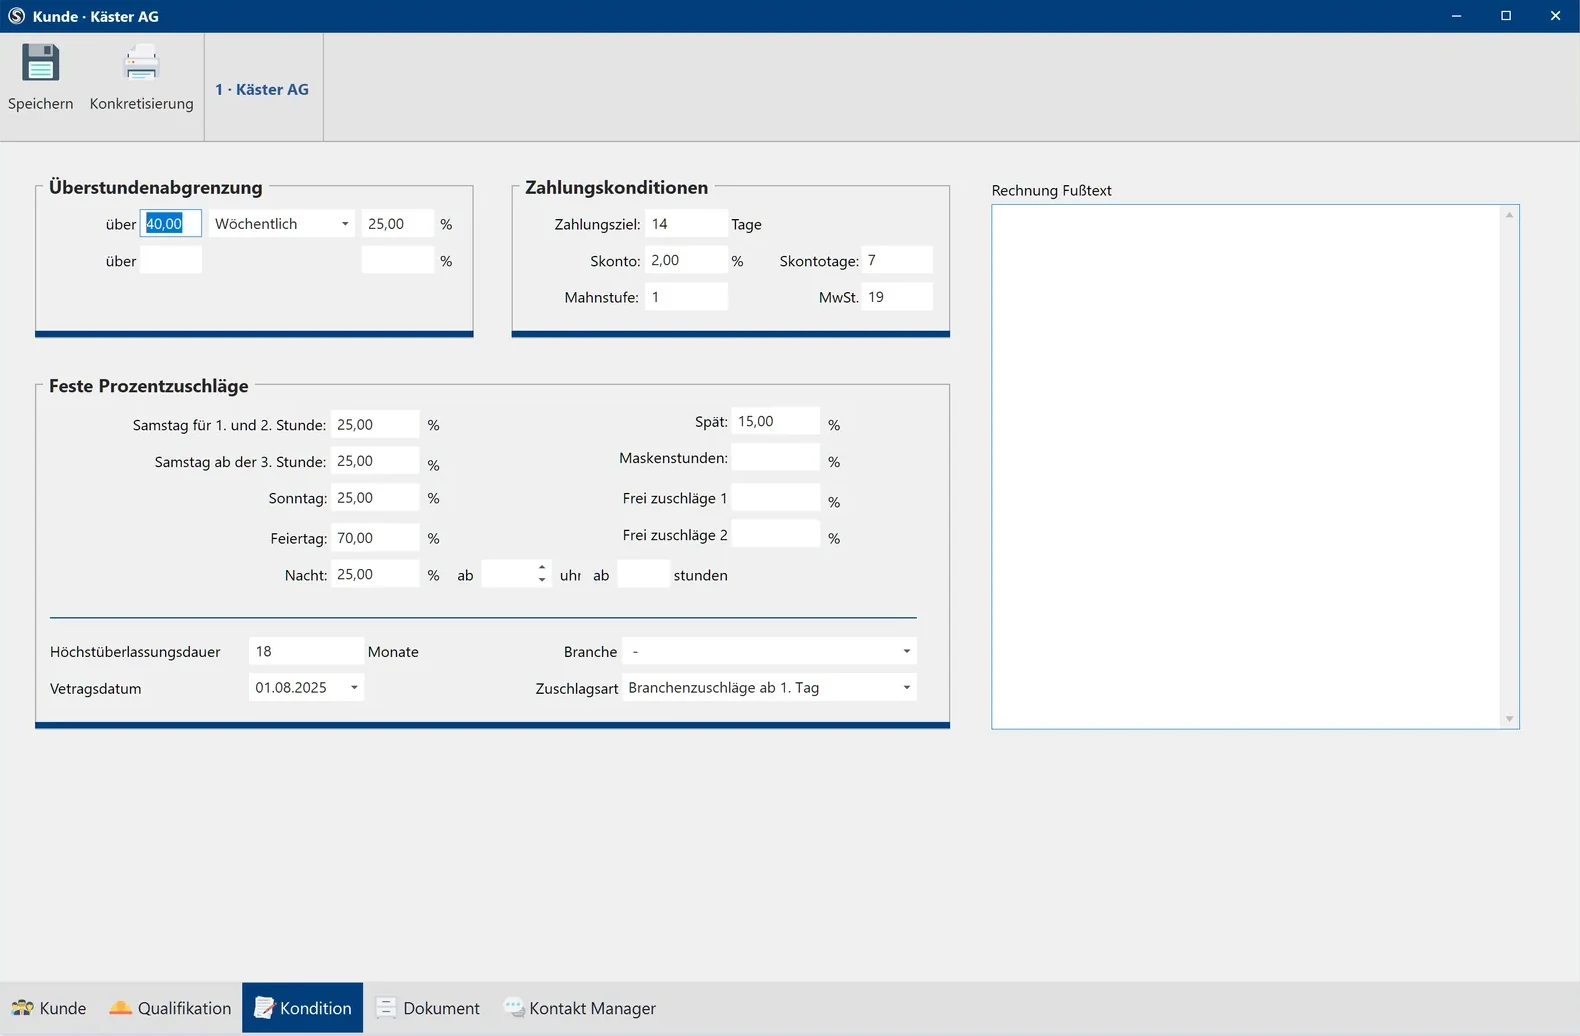Image resolution: width=1580 pixels, height=1036 pixels.
Task: Click the second overtime percent field
Action: coord(398,260)
